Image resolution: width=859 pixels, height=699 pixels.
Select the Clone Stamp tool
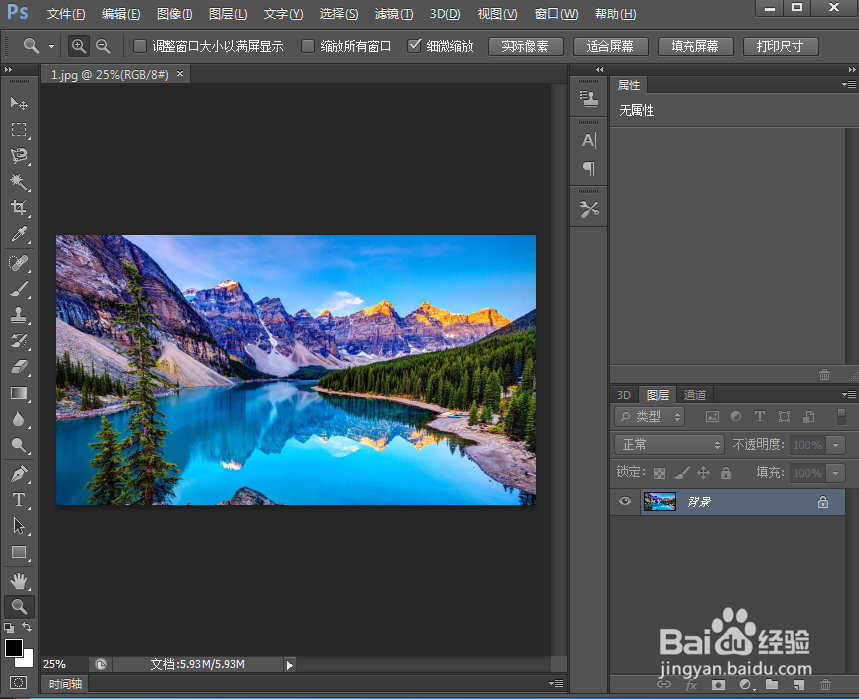19,315
